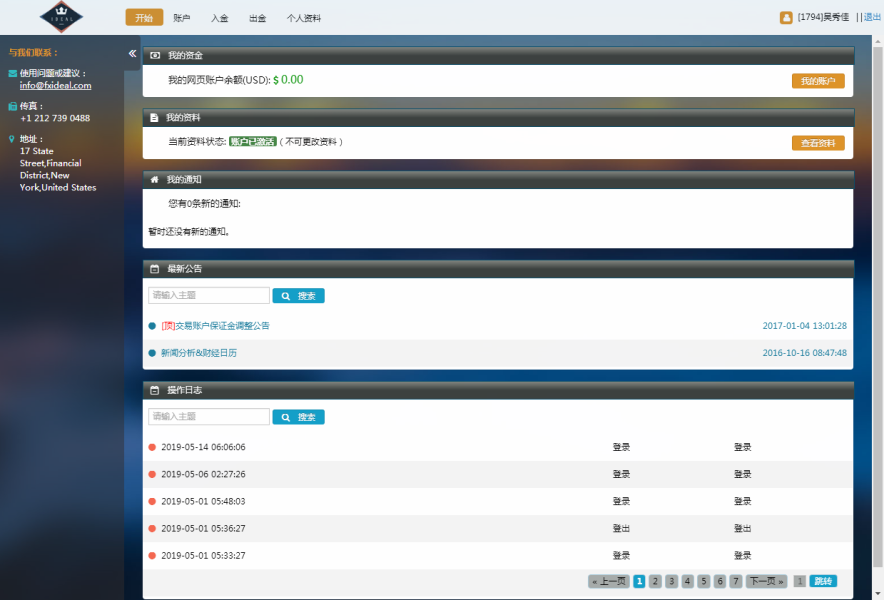Switch to the 入金 tab

(219, 18)
